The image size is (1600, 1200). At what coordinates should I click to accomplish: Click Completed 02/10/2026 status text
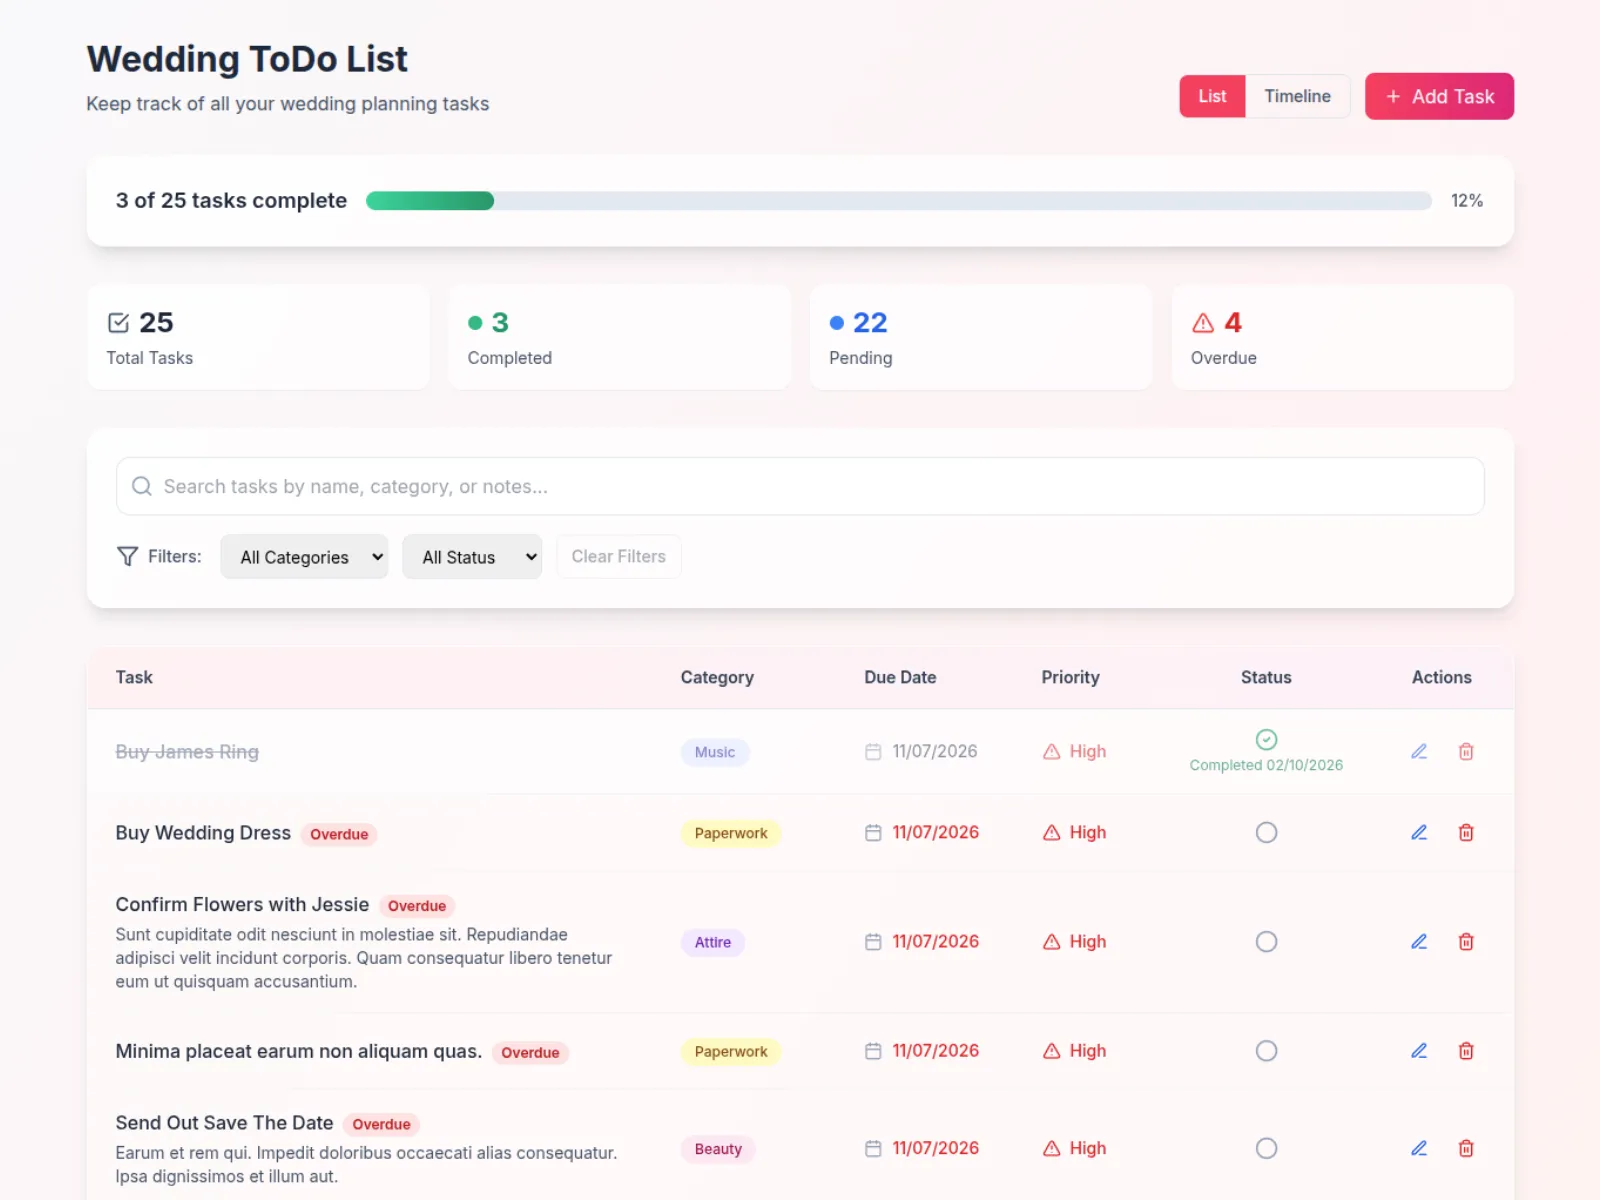click(1266, 765)
